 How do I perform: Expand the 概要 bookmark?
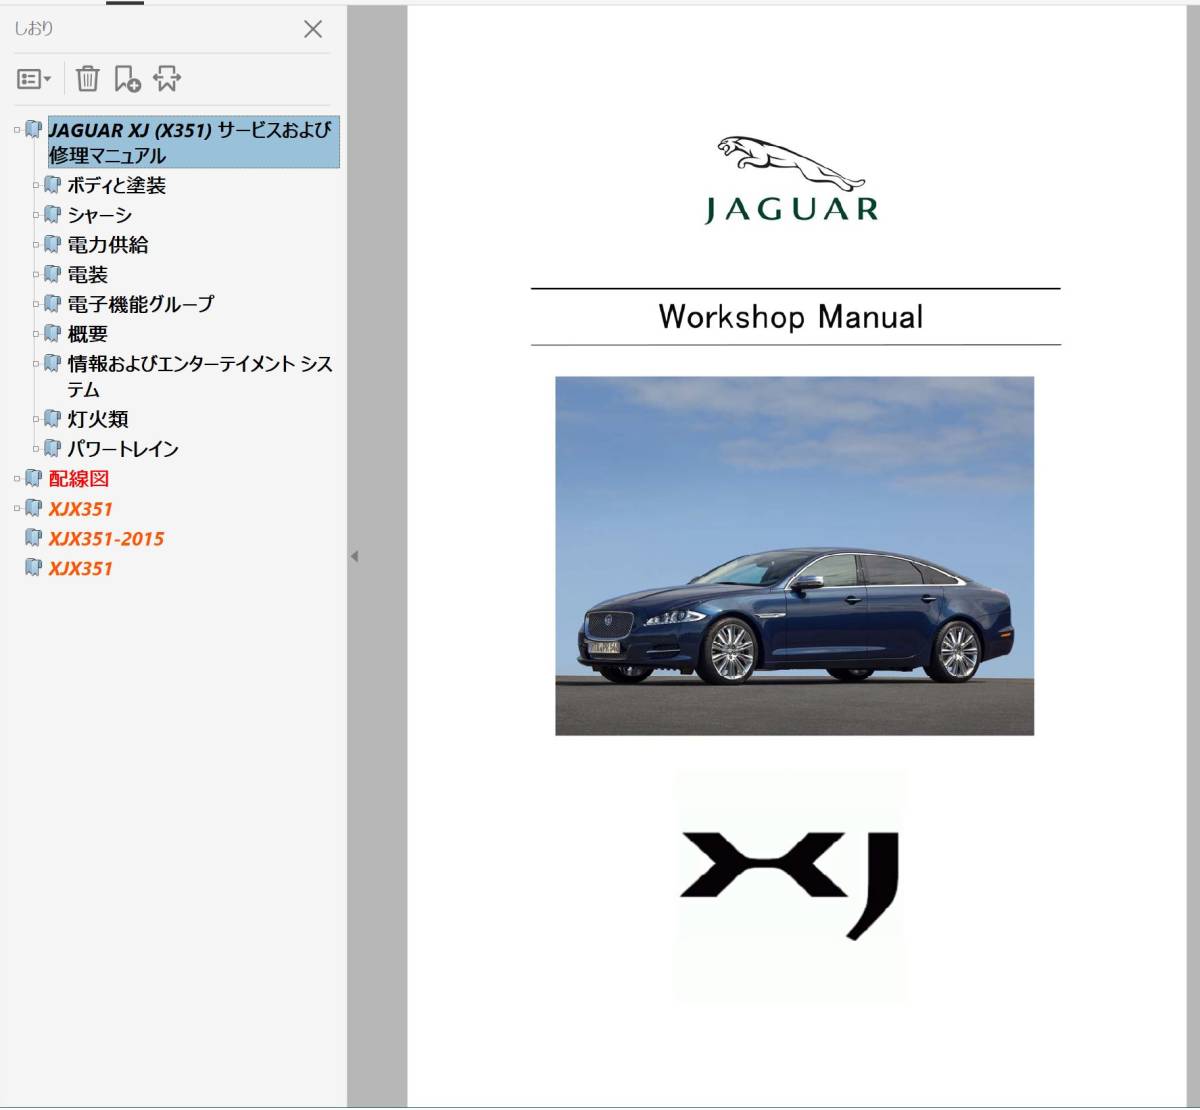coord(36,334)
